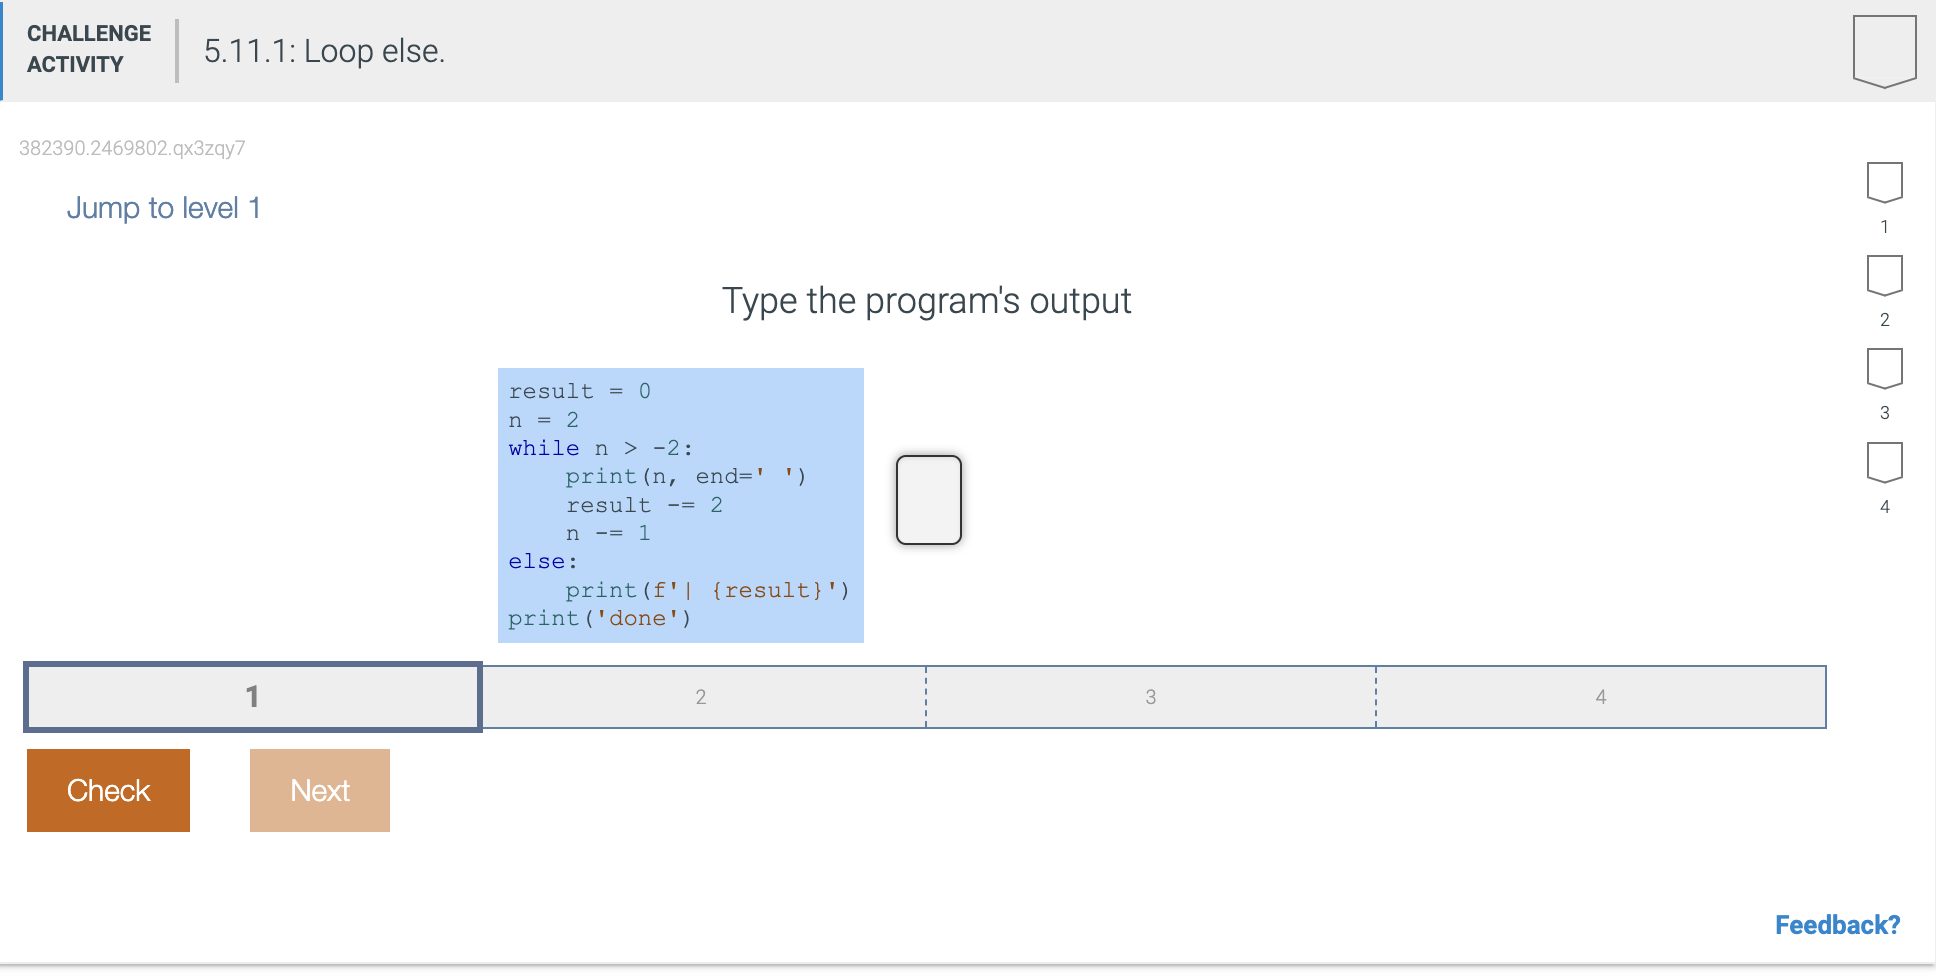
Task: Click the shield badge next to activity title
Action: [1884, 50]
